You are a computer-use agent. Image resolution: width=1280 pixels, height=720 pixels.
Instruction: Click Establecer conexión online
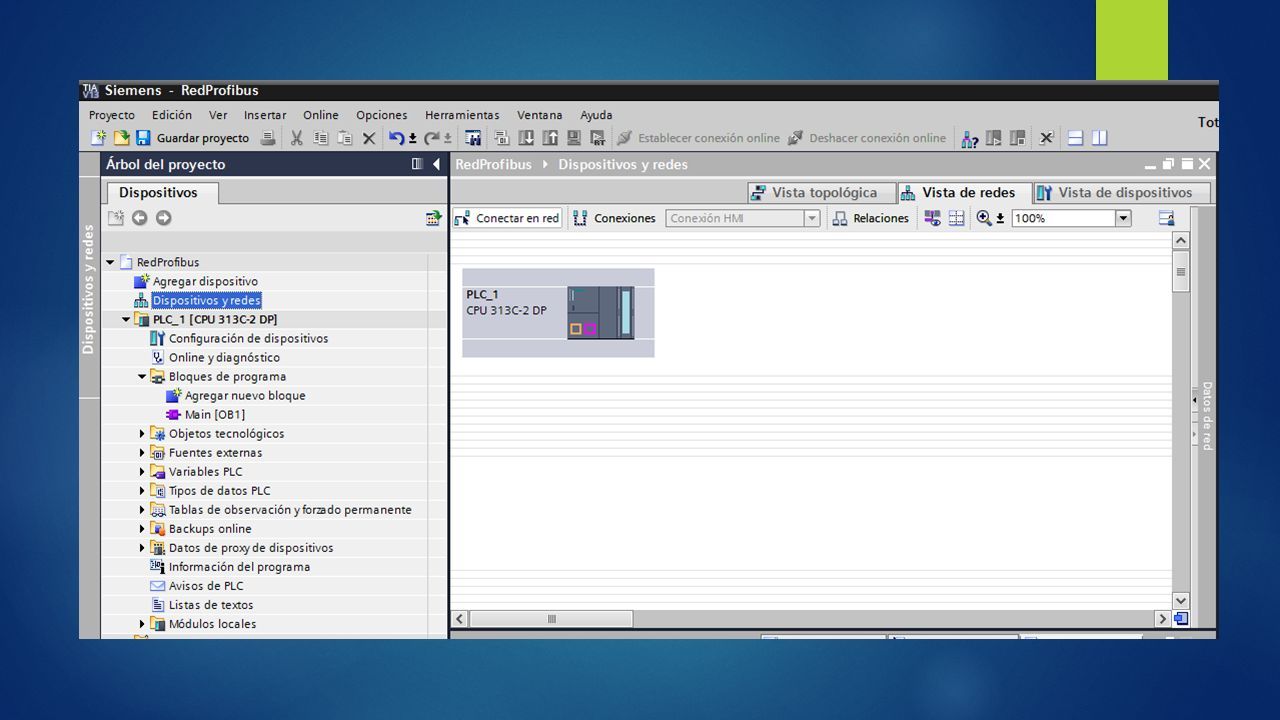point(698,138)
